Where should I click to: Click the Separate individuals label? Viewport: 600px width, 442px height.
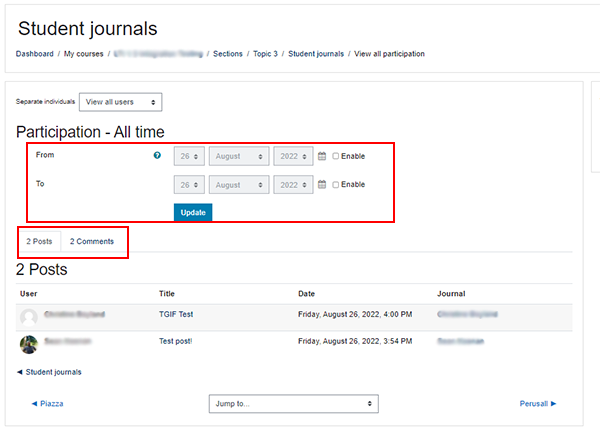click(45, 102)
